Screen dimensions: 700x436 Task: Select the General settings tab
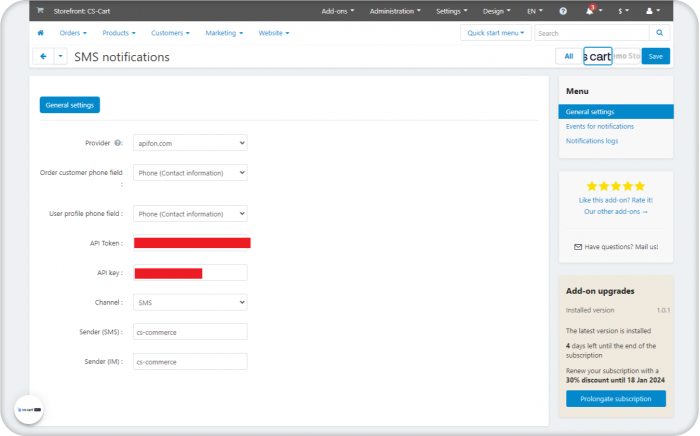[70, 105]
